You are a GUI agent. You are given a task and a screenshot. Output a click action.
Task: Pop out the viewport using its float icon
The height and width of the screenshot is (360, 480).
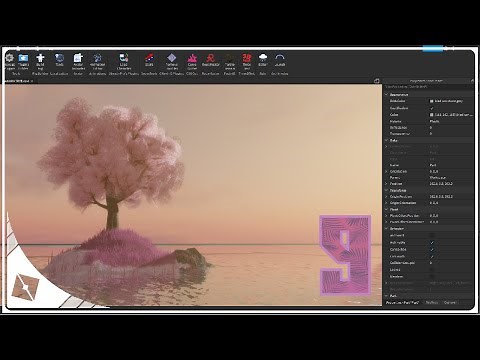tap(377, 81)
